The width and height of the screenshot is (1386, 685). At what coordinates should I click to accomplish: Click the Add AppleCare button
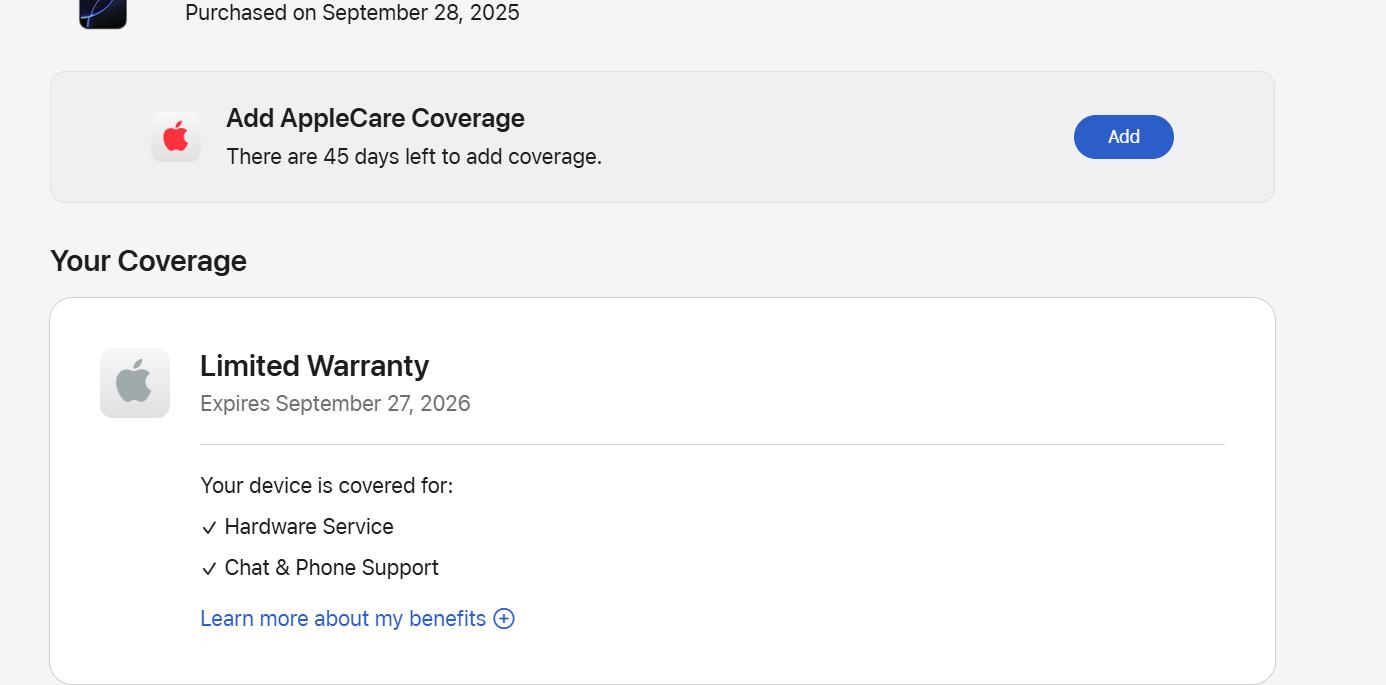1123,137
